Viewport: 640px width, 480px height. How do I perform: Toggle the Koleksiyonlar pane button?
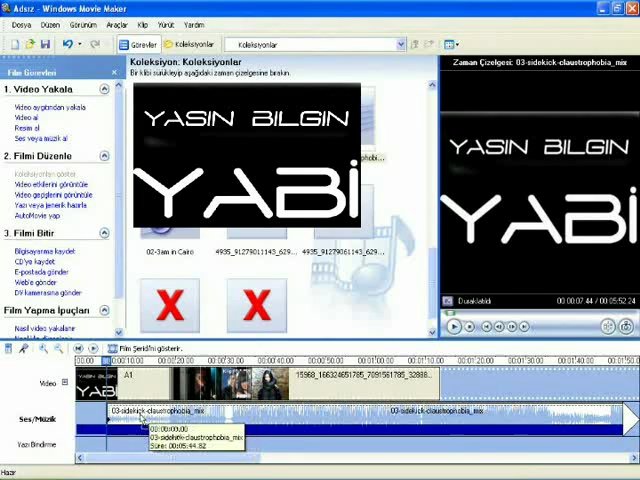point(189,44)
